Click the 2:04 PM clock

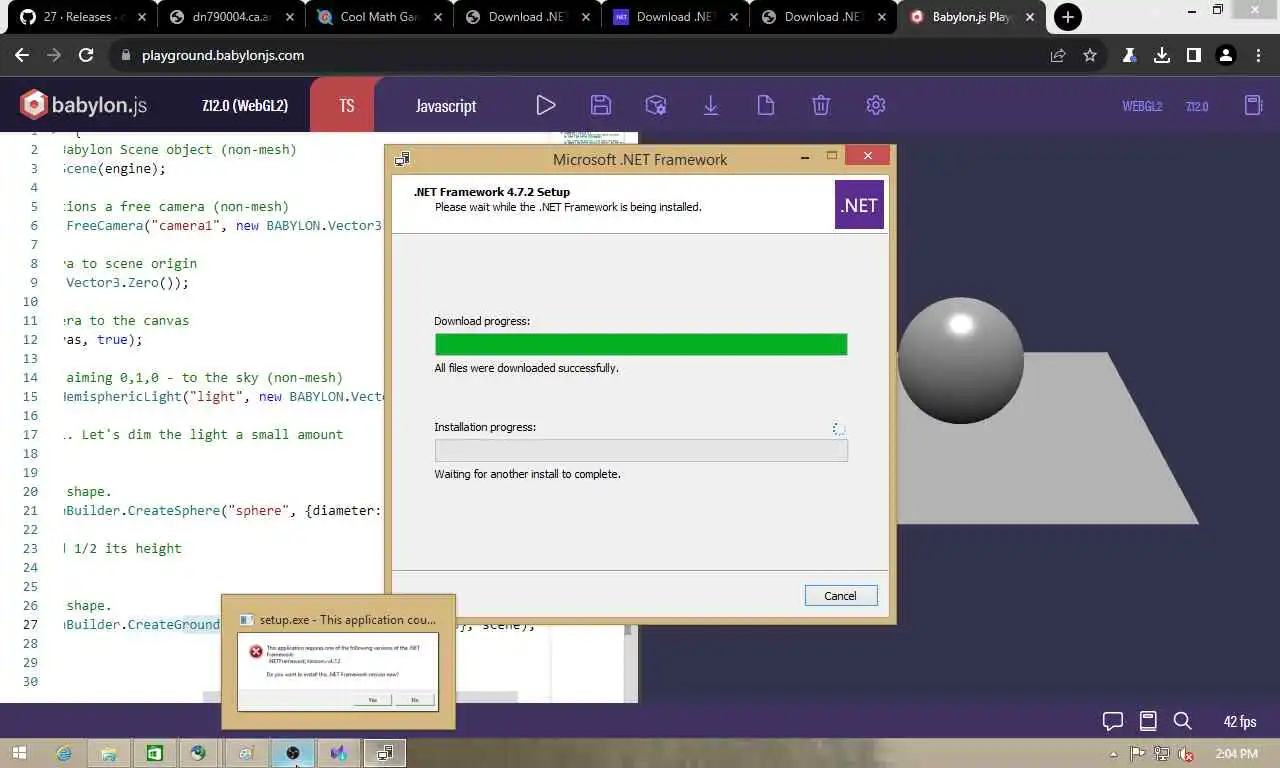(x=1237, y=754)
